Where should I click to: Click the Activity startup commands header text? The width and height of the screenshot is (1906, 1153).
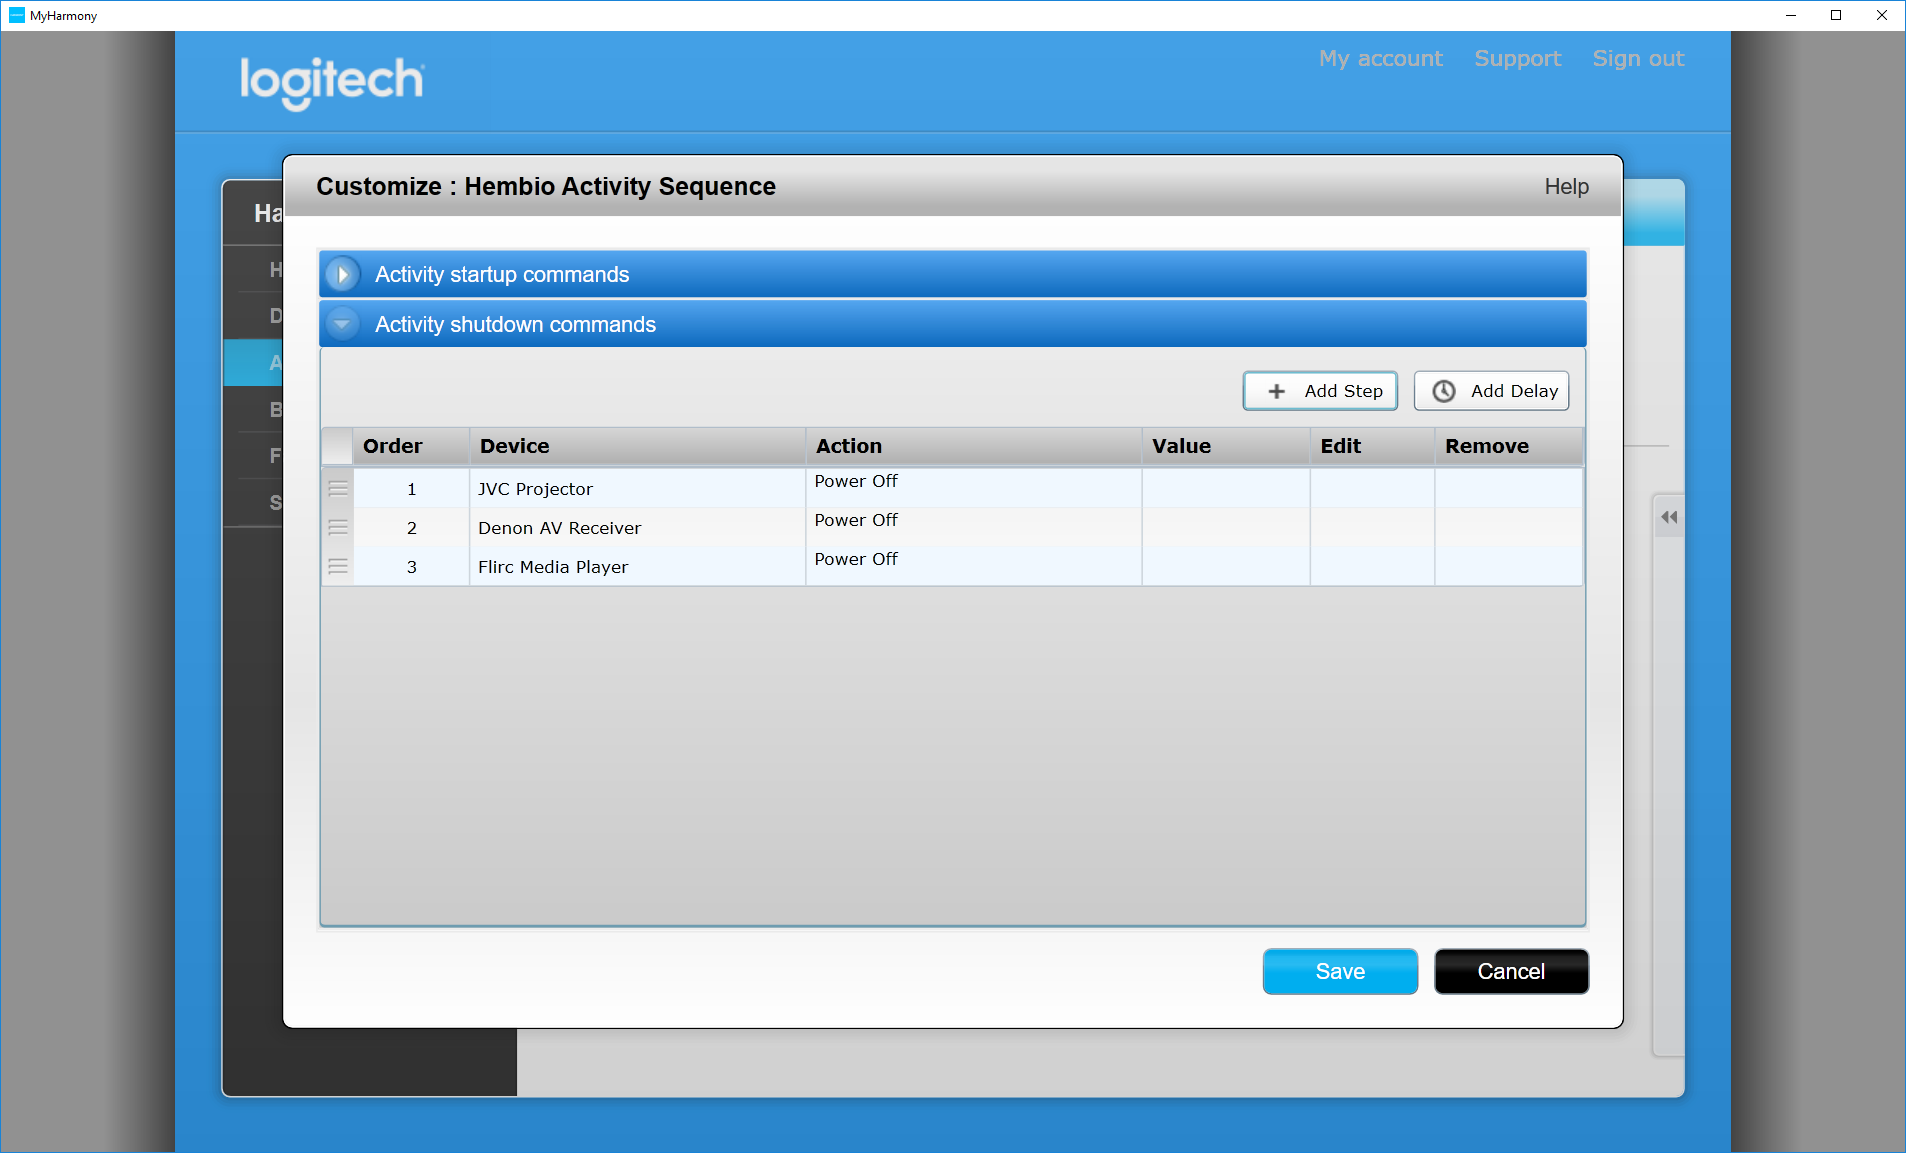(502, 275)
